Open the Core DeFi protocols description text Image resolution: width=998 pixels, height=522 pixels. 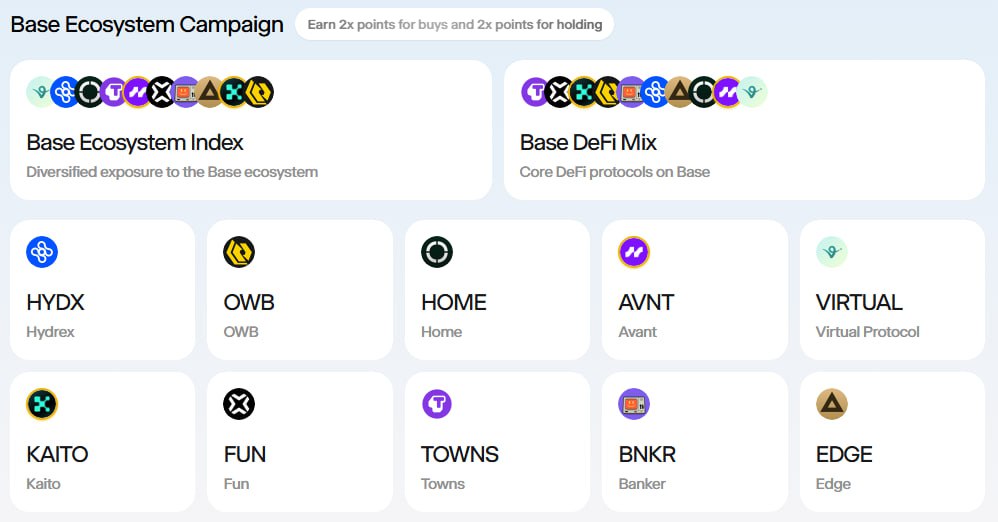[x=614, y=172]
